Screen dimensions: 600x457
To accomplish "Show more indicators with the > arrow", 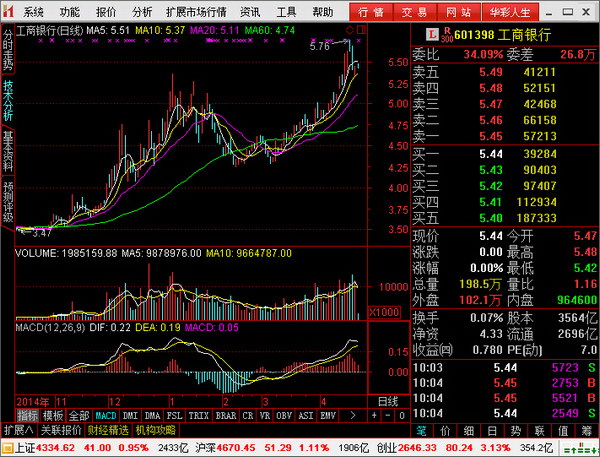I will 352,415.
